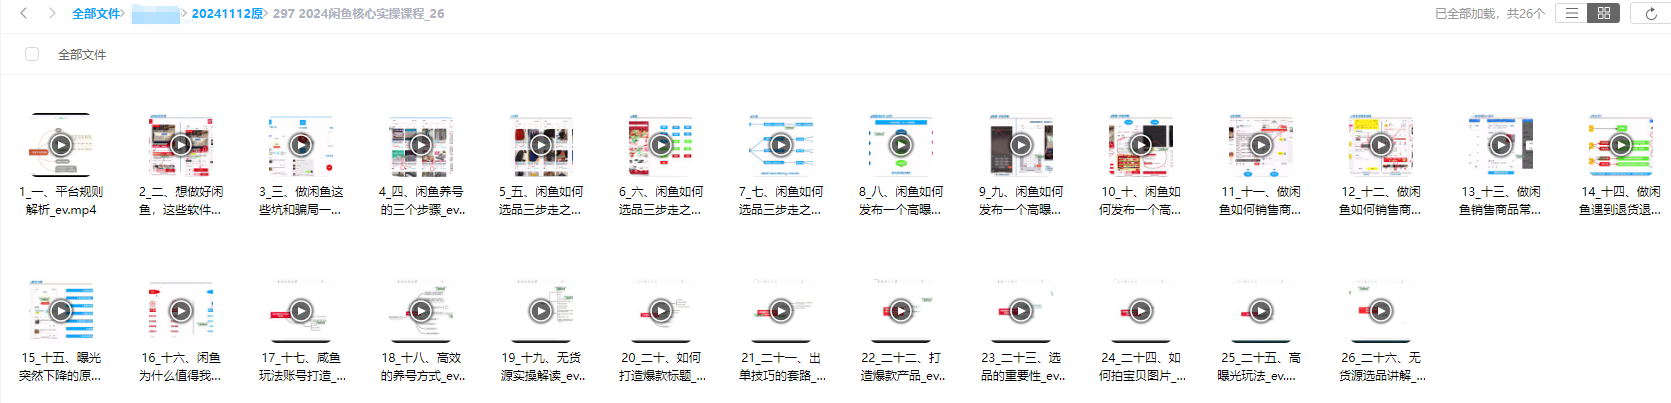The width and height of the screenshot is (1671, 403).
Task: Open thumbnail of video 5 闲鱼如何选品
Action: pyautogui.click(x=541, y=145)
